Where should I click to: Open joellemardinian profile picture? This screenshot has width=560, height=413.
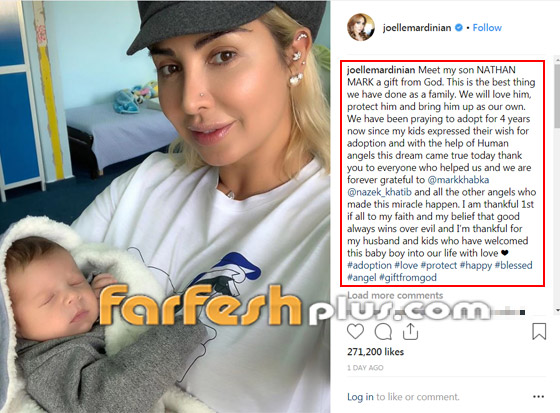pyautogui.click(x=361, y=28)
